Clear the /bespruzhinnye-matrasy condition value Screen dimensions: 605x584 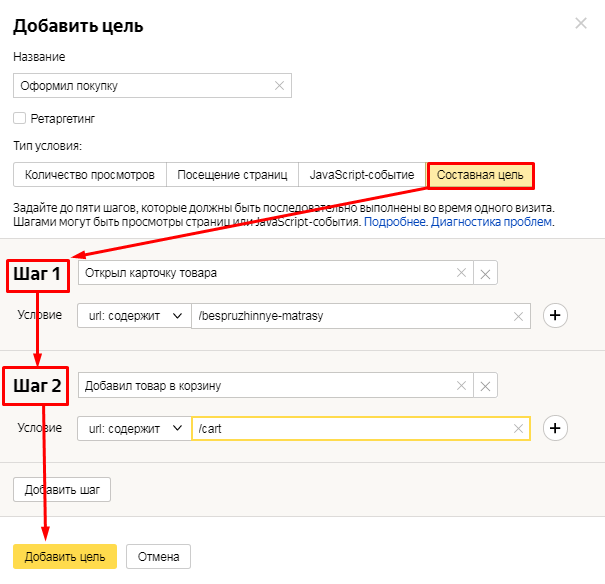518,316
